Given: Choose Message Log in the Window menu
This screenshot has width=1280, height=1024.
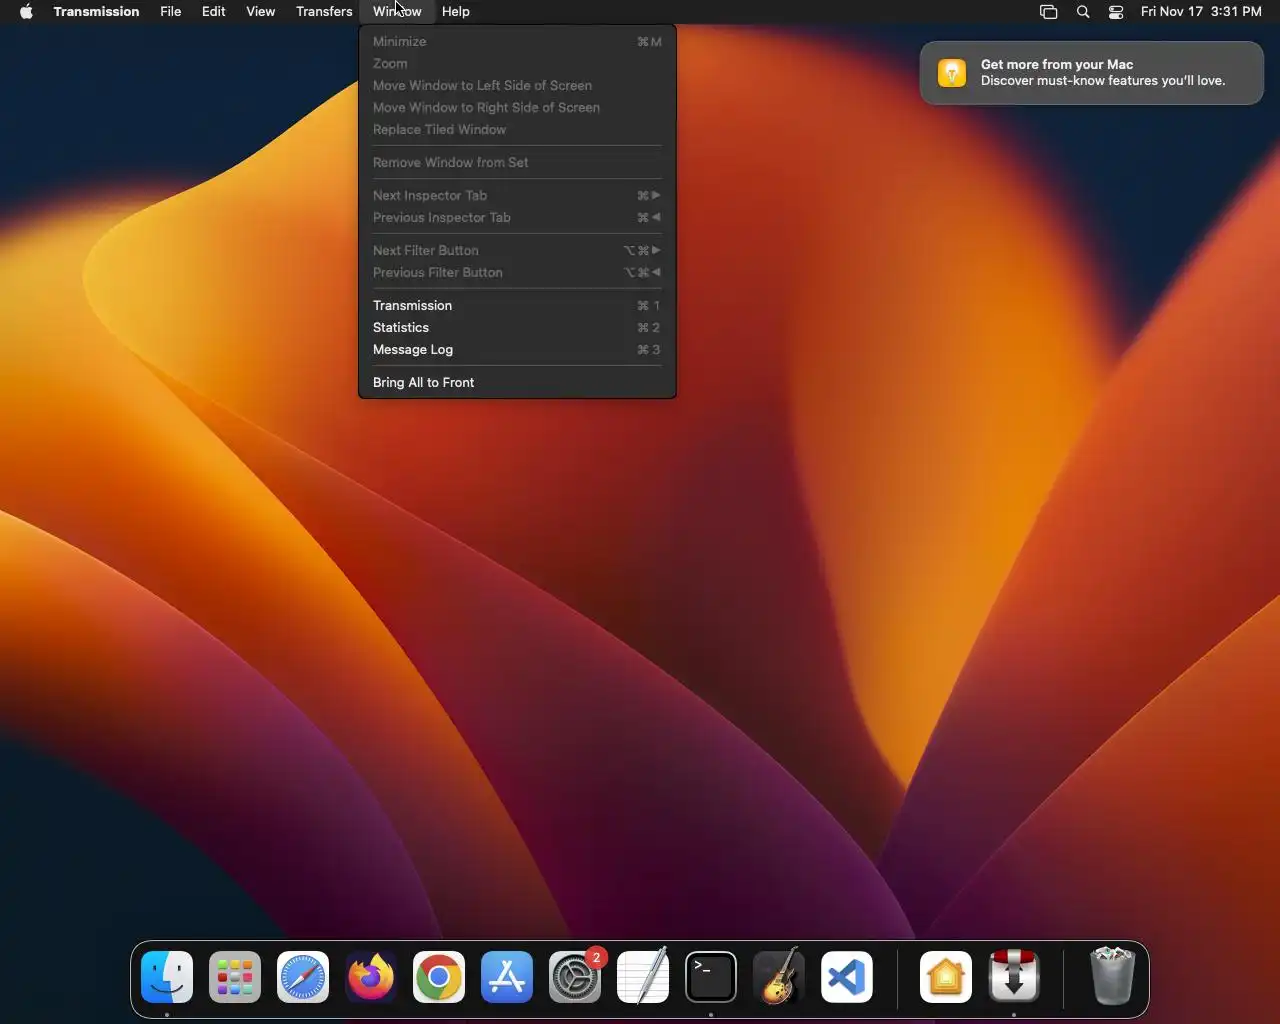Looking at the screenshot, I should tap(517, 350).
